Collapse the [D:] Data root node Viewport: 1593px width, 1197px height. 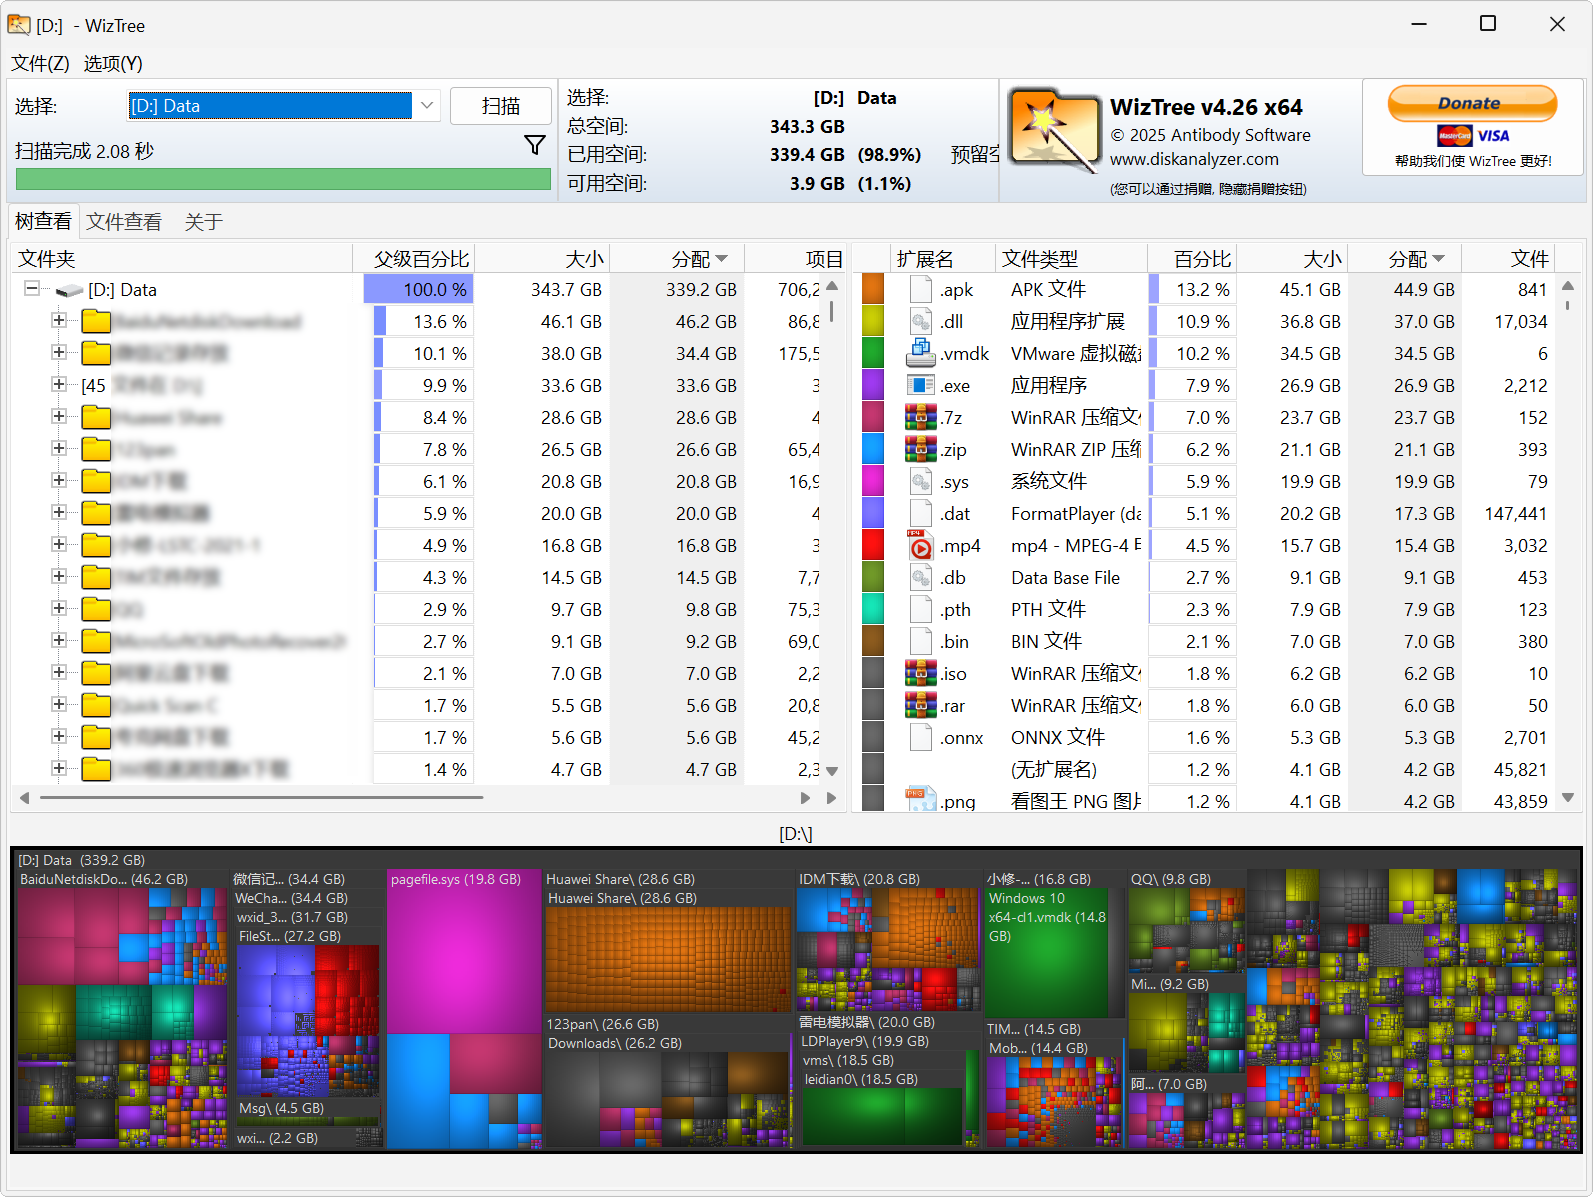click(x=32, y=288)
